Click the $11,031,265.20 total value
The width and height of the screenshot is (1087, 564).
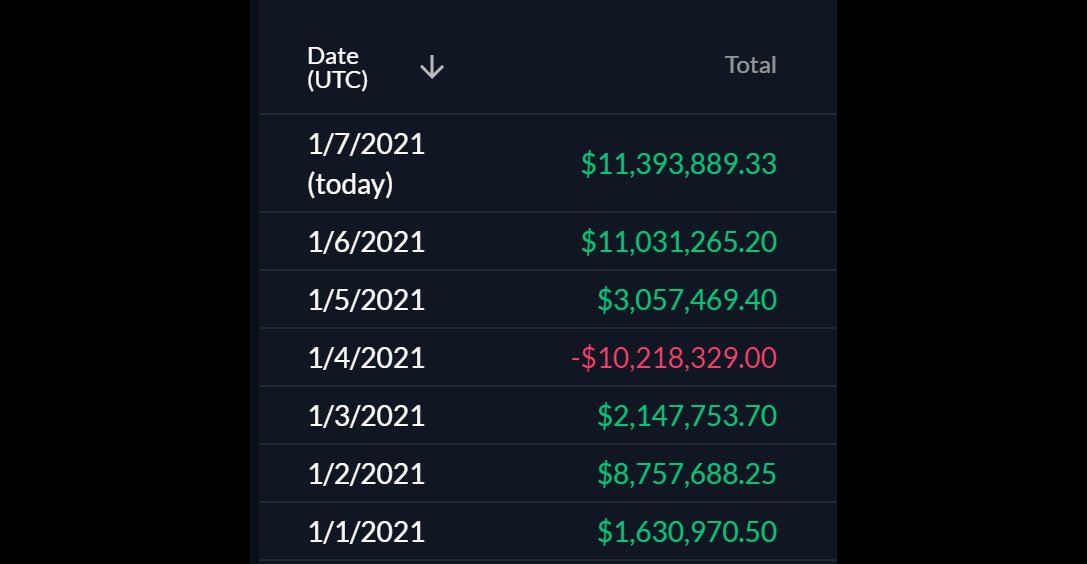tap(679, 242)
